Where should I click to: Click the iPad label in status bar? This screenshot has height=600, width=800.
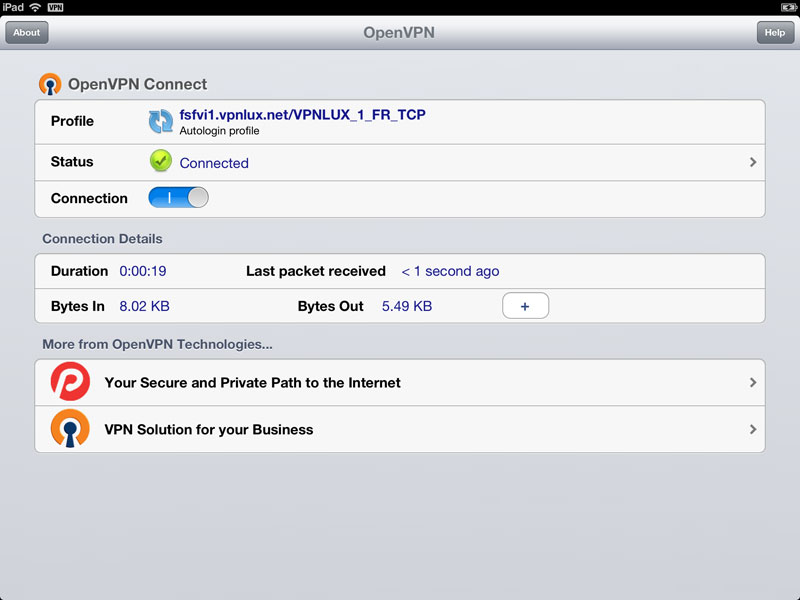[13, 7]
